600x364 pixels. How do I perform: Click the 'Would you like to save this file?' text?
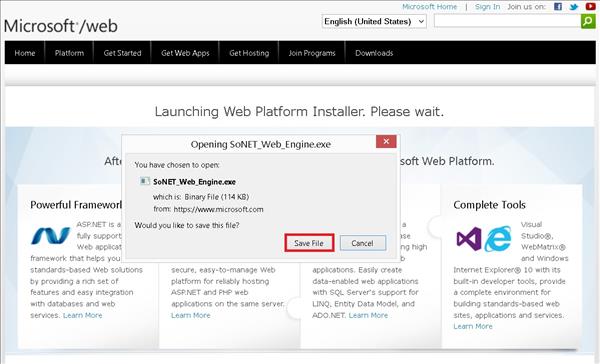[187, 225]
